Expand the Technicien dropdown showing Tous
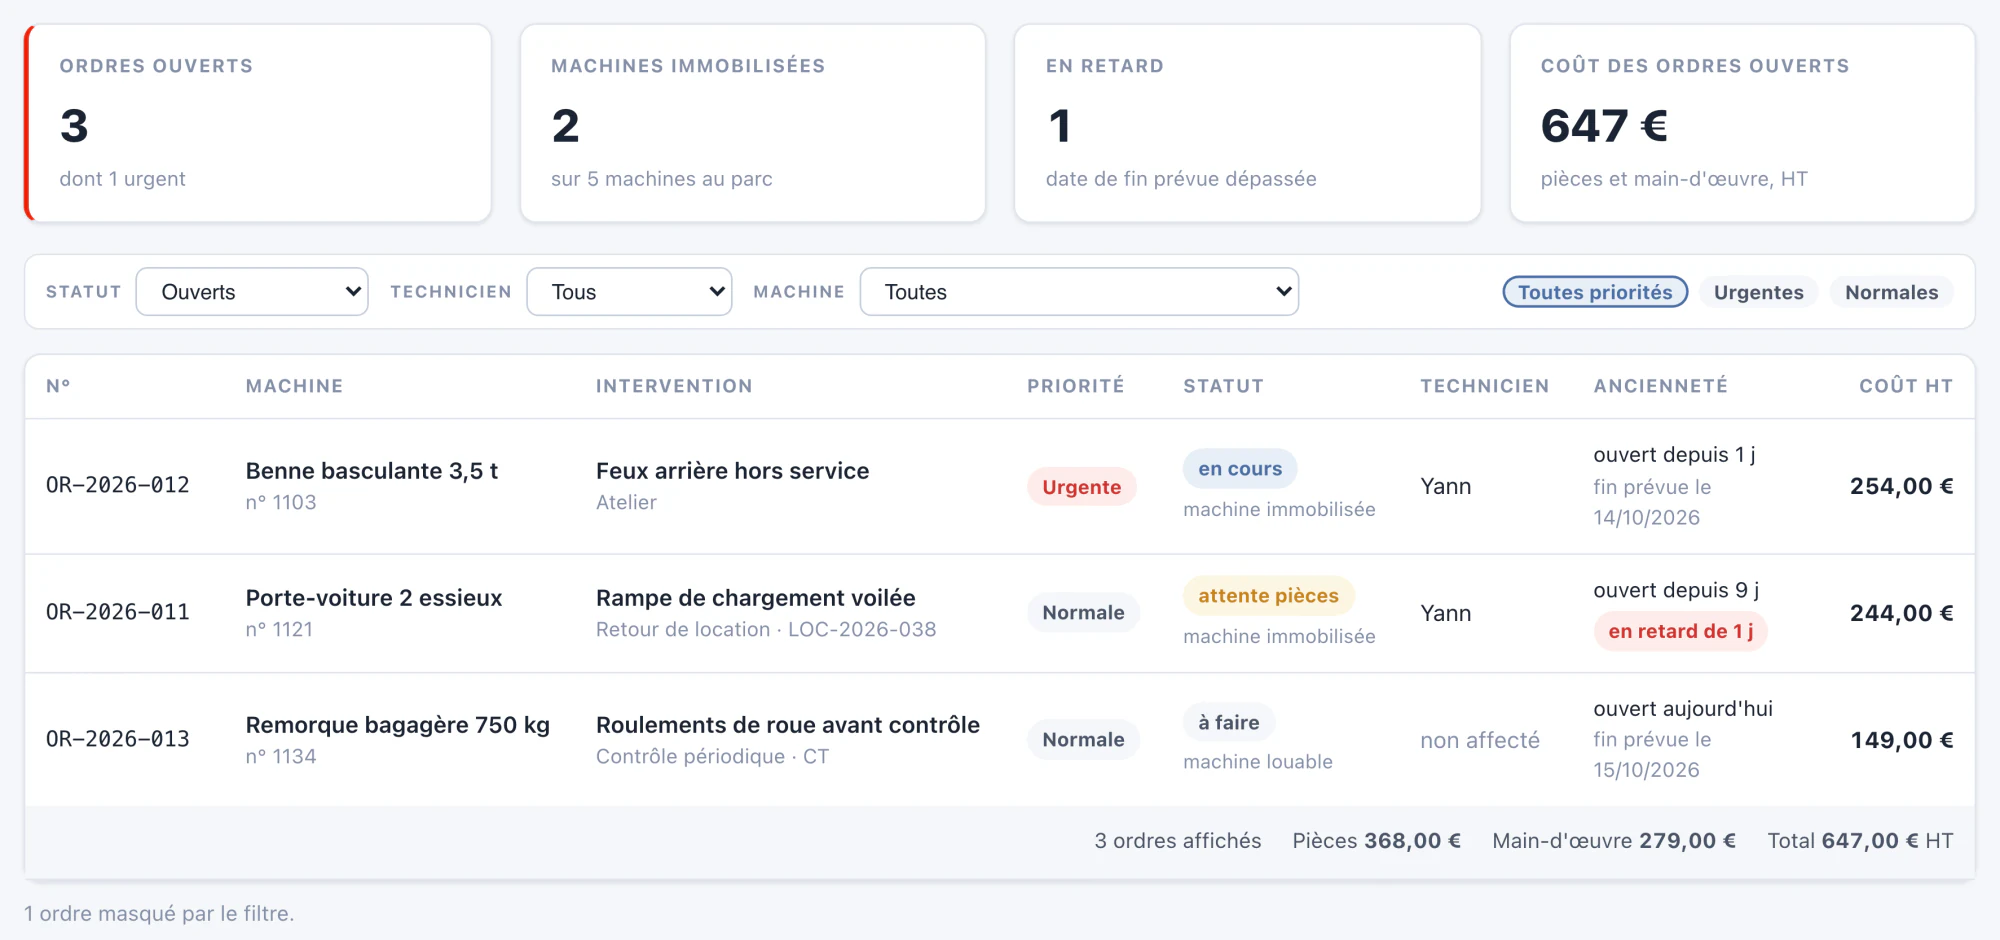 click(629, 292)
